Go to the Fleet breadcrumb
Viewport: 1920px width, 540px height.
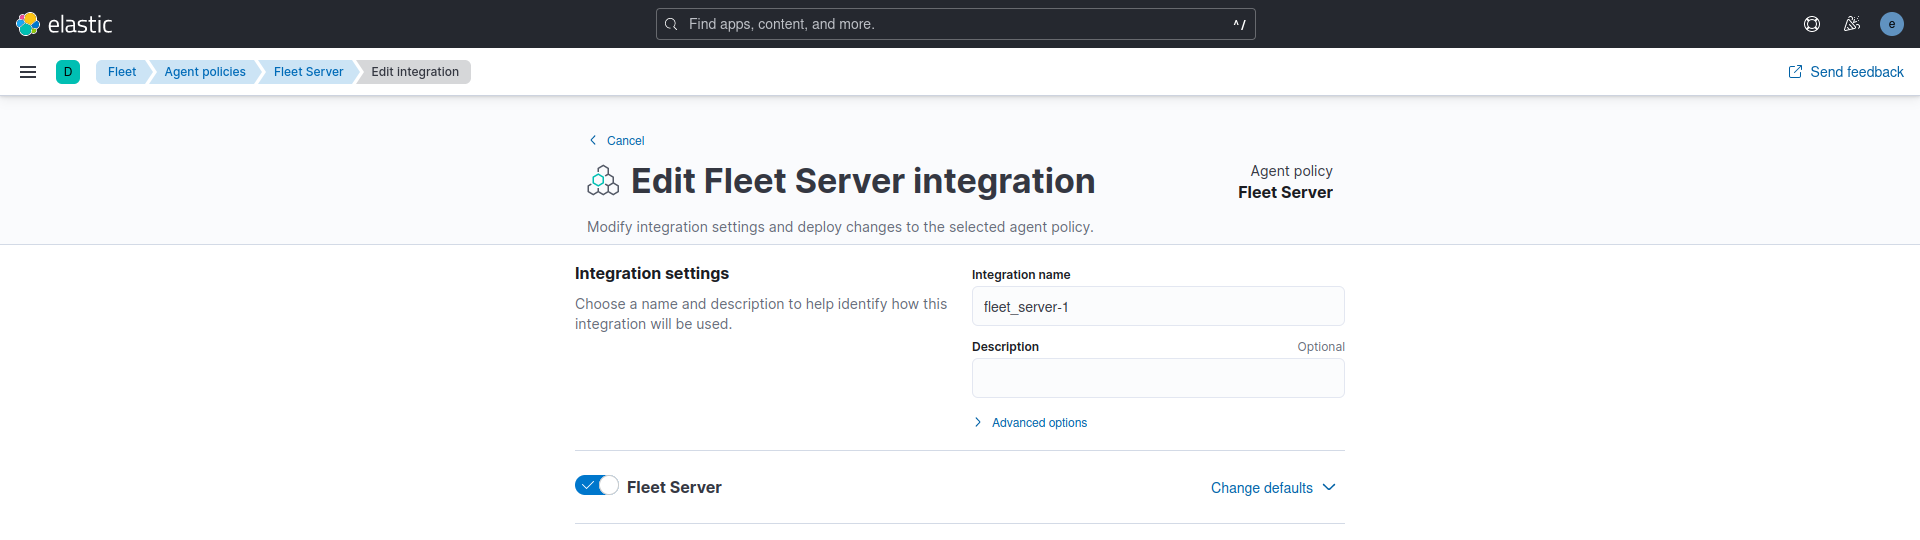click(x=122, y=72)
